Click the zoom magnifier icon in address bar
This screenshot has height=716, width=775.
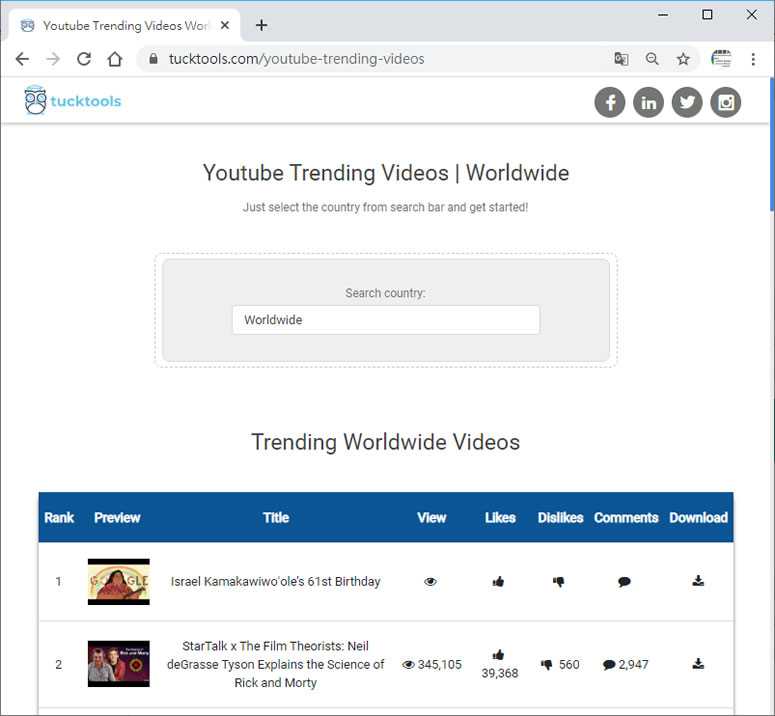[x=652, y=59]
